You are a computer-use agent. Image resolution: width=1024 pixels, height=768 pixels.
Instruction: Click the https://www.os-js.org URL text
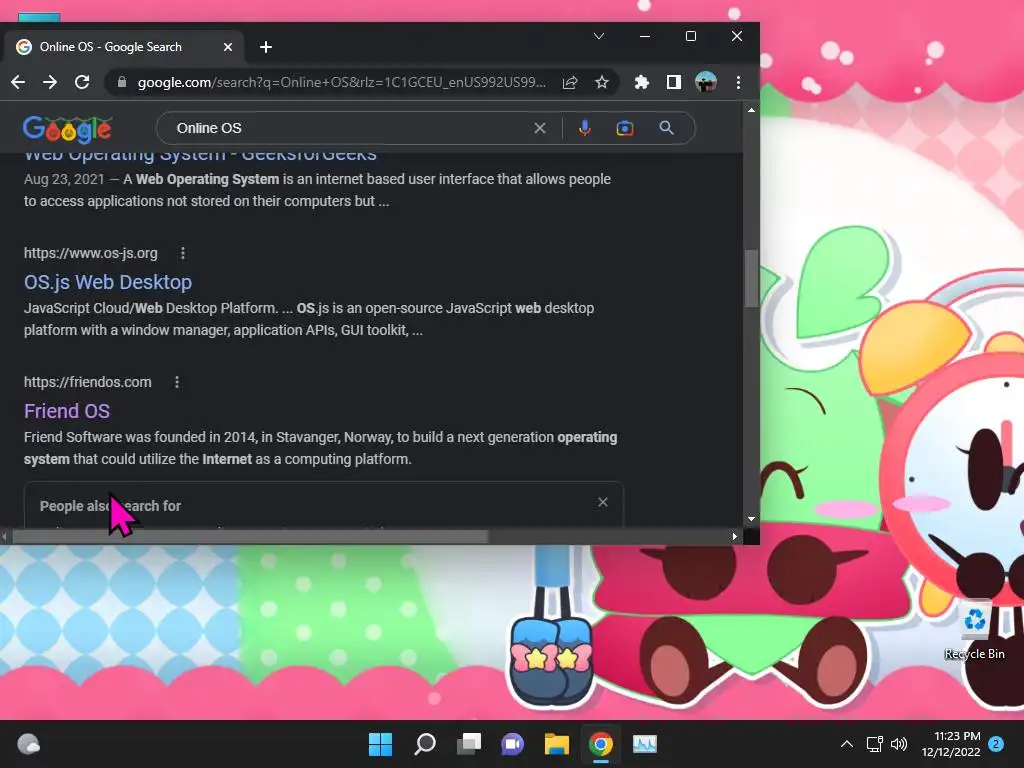(x=91, y=253)
